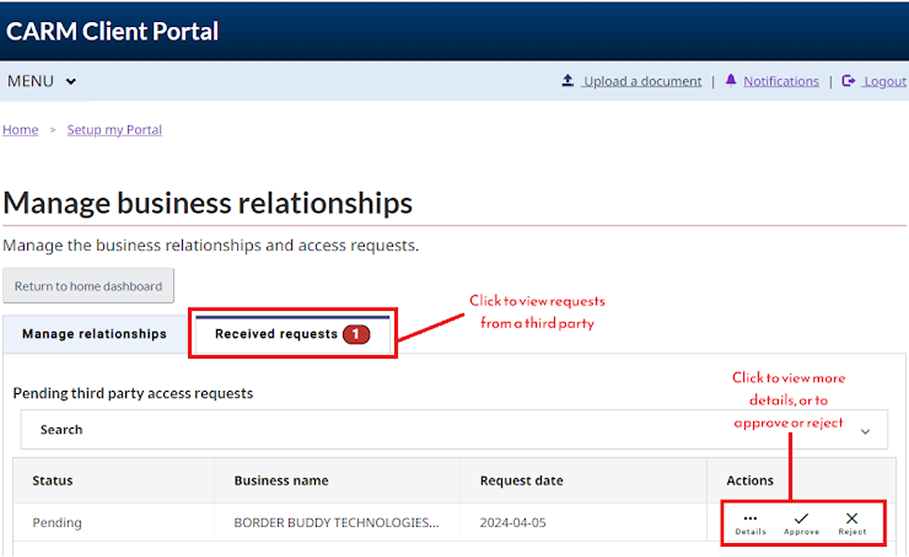Open the Upload a document link
The image size is (909, 557).
(642, 81)
